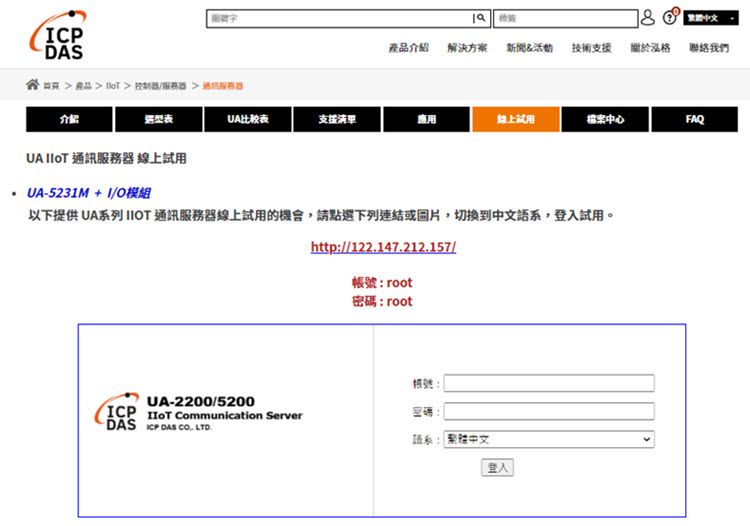Click the 通訊服務器 breadcrumb link
The image size is (750, 526).
[x=223, y=86]
